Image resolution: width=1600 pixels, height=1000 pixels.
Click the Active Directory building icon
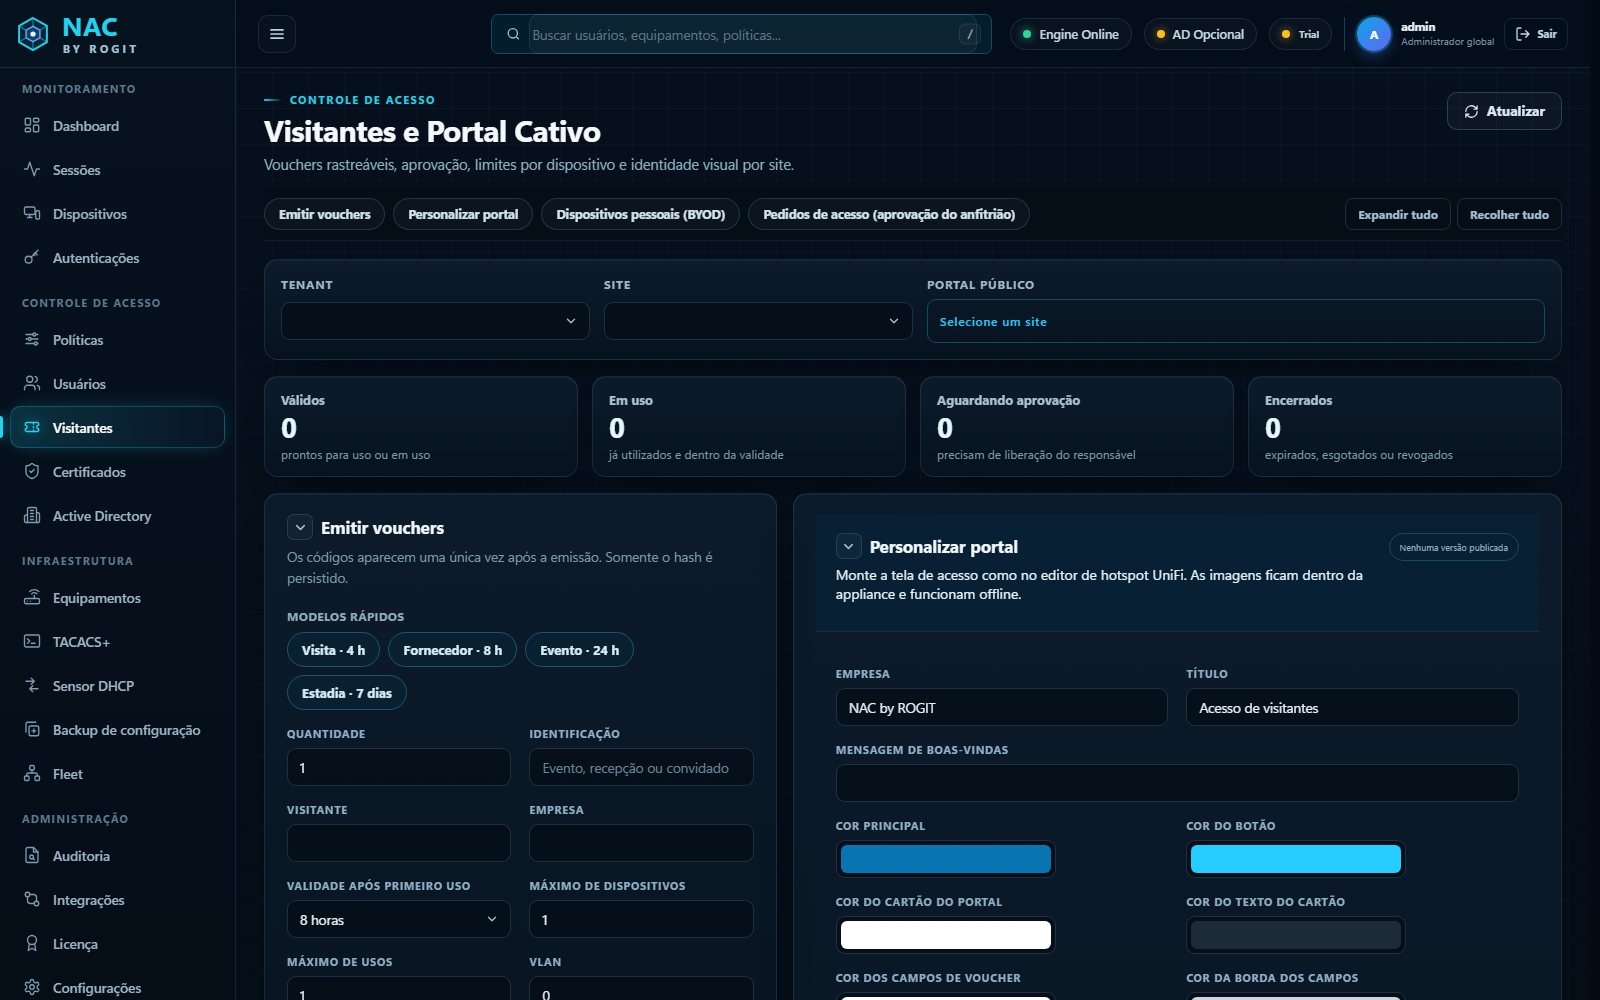[32, 516]
